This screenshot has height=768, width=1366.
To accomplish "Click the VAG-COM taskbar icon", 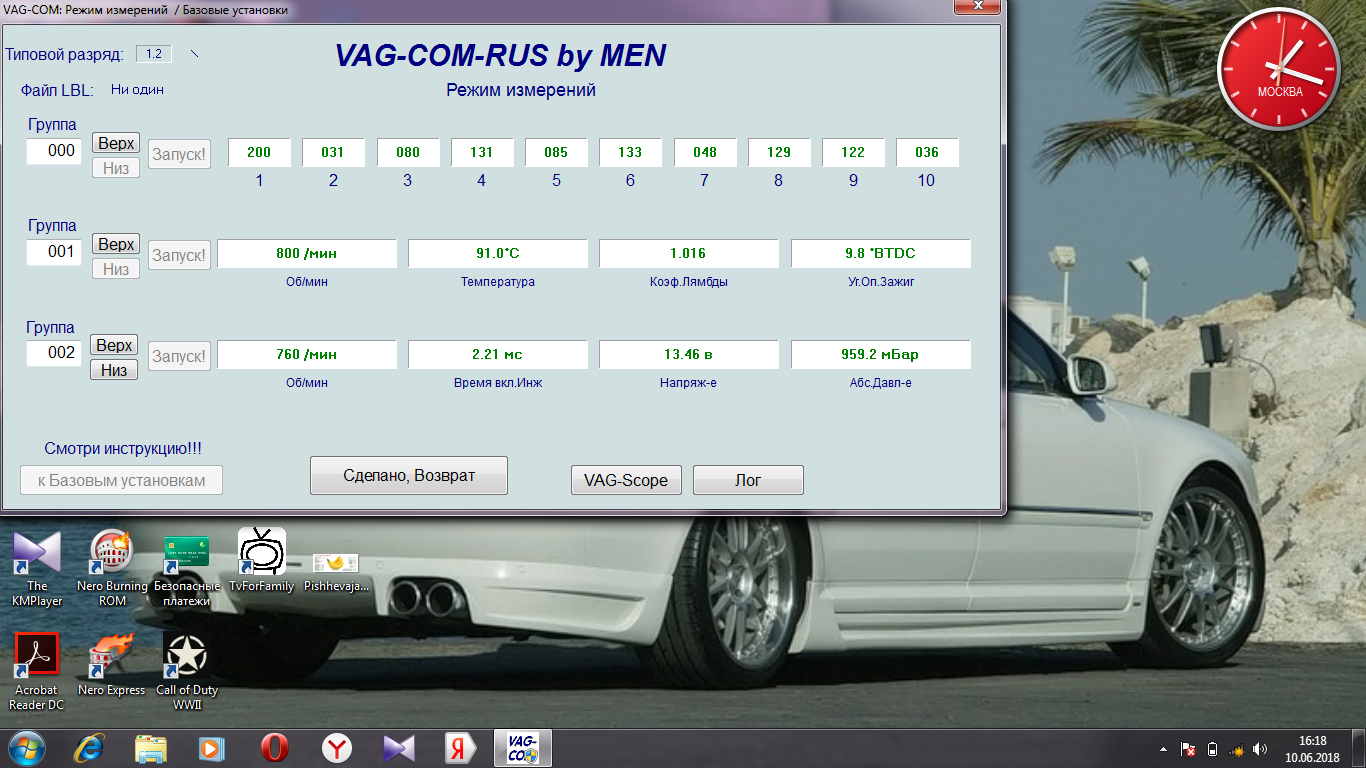I will [522, 748].
